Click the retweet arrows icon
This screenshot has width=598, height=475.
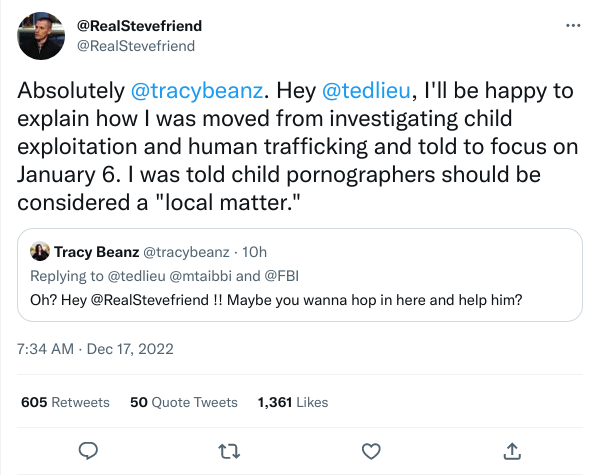(x=229, y=451)
